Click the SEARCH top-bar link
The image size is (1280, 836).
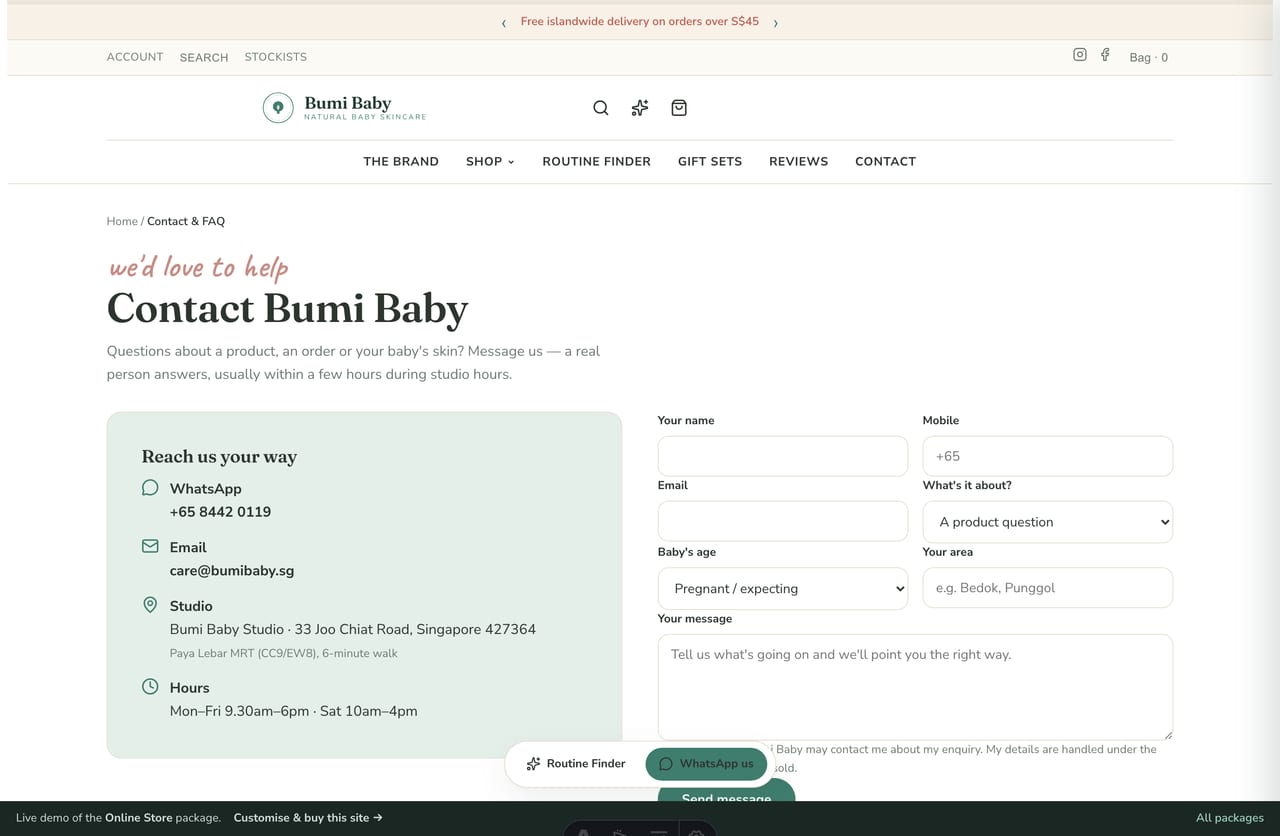click(x=204, y=57)
